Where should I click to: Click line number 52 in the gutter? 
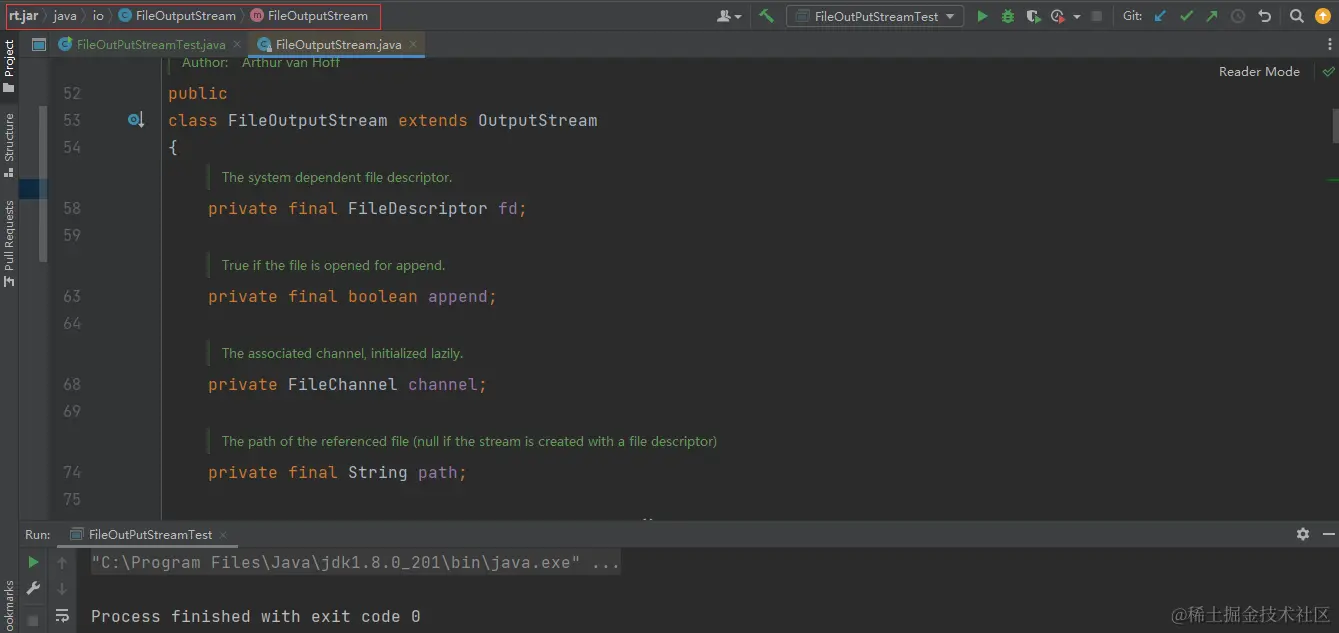71,93
